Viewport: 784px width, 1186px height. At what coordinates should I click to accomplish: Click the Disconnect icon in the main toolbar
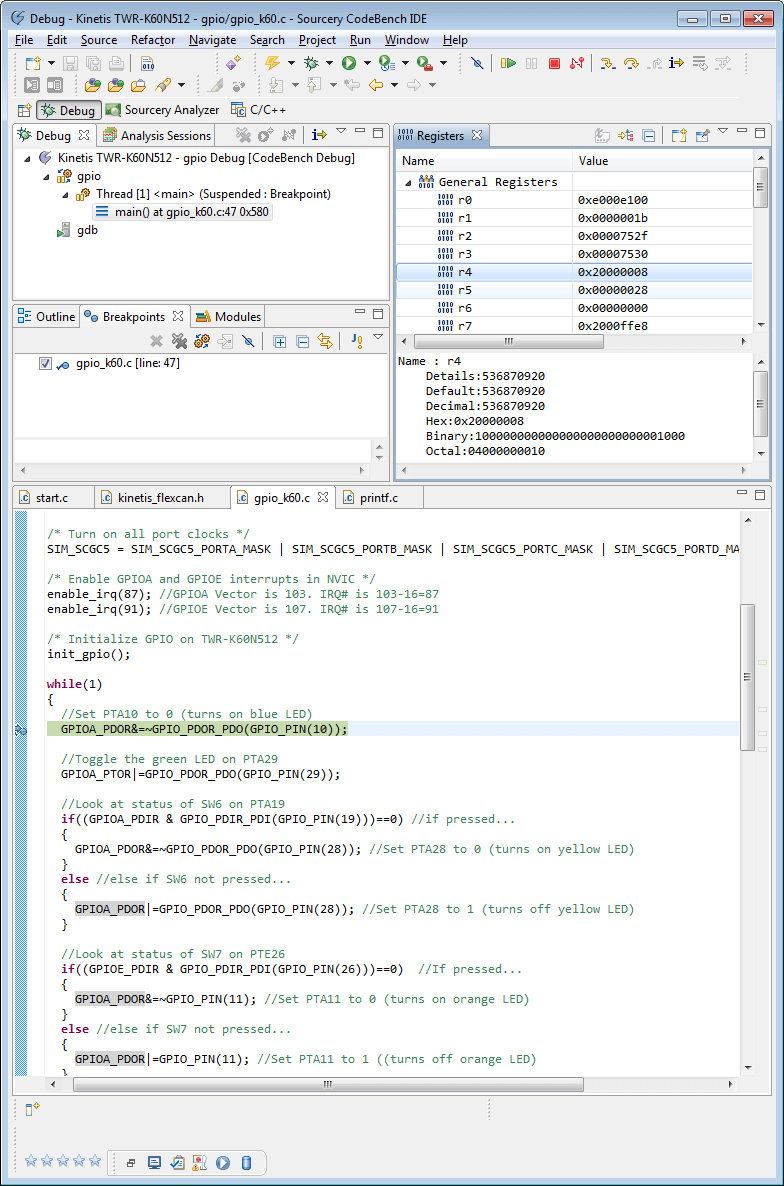tap(576, 63)
